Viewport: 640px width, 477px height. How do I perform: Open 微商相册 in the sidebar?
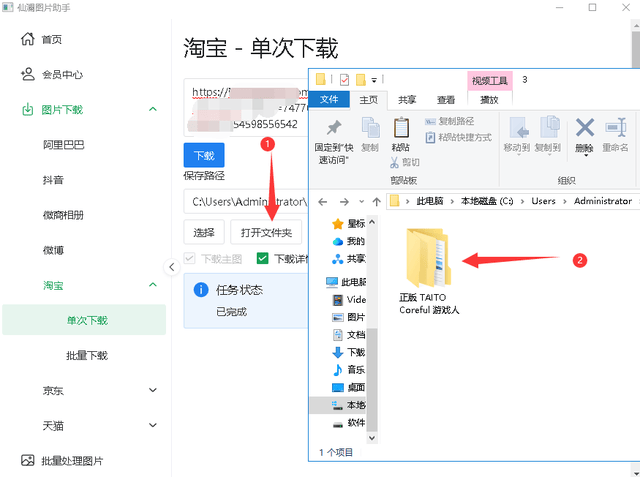(63, 215)
